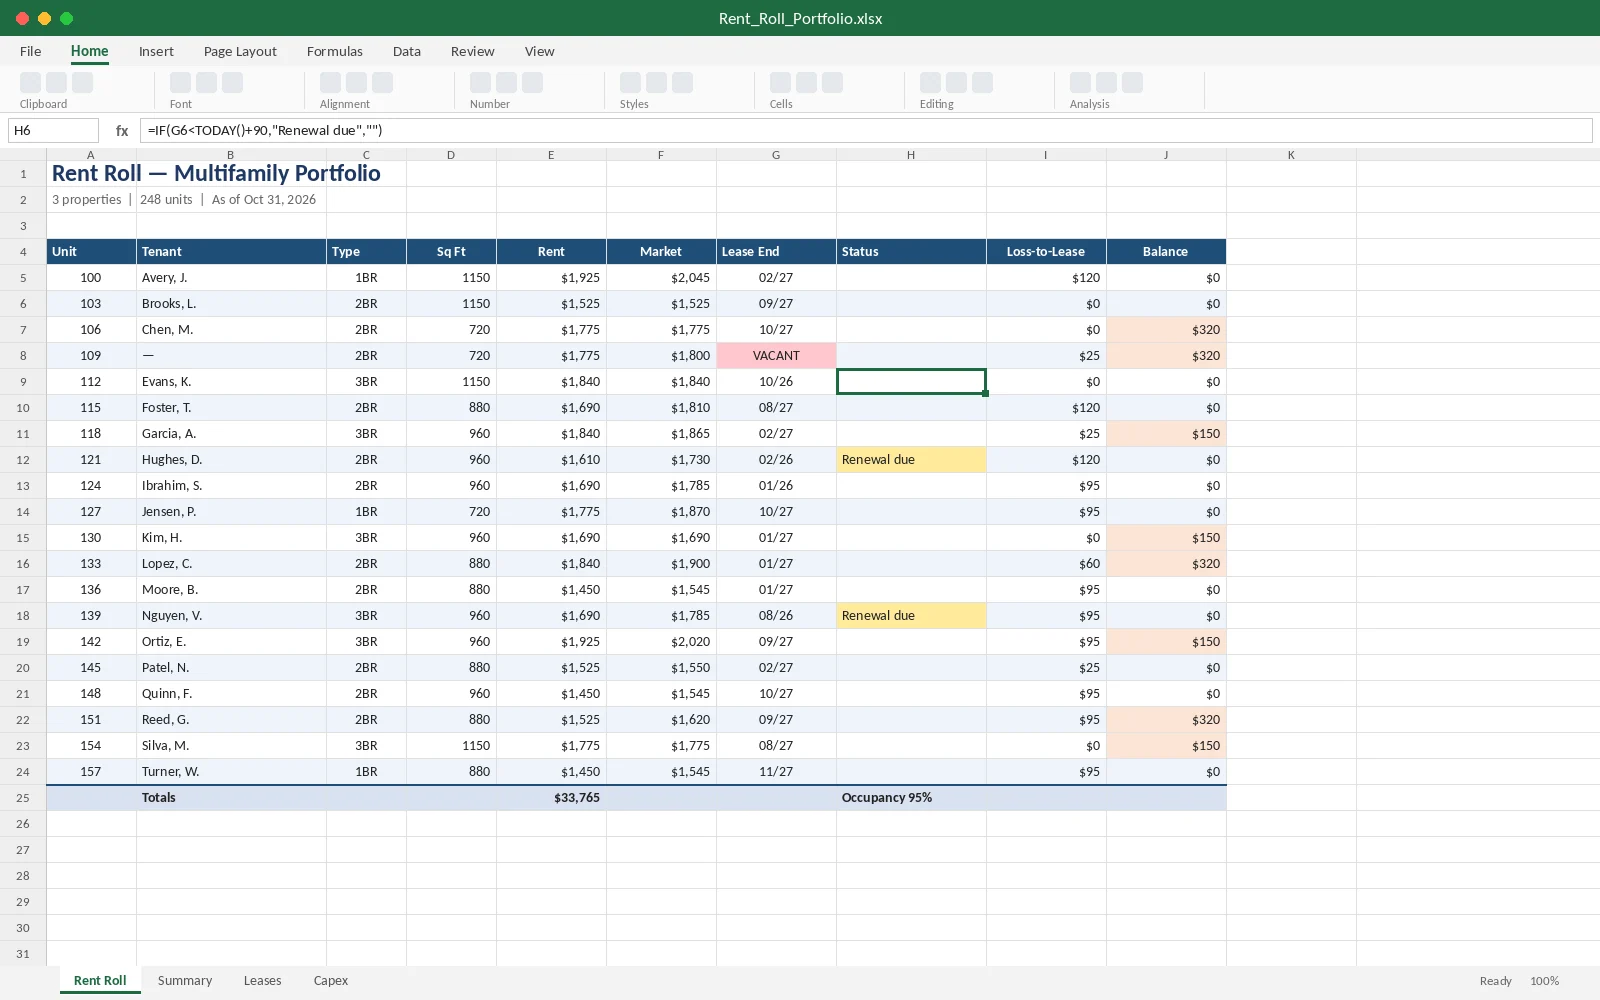
Task: Click into the formula bar text
Action: tap(866, 130)
